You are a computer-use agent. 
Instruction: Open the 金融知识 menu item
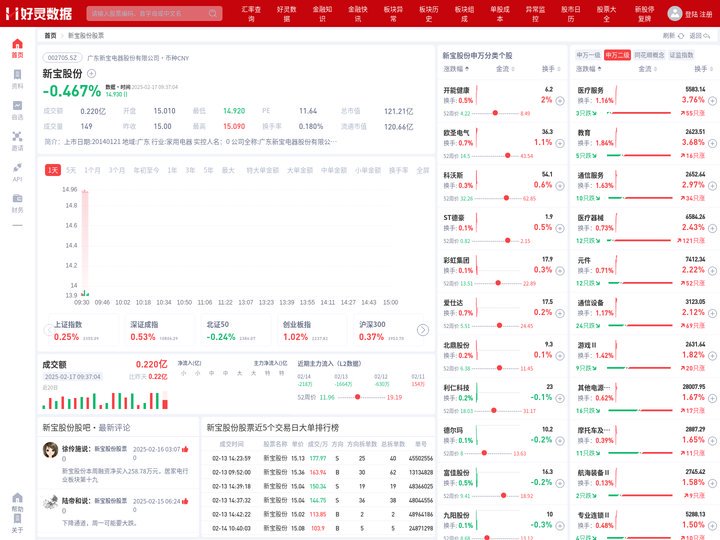click(322, 14)
